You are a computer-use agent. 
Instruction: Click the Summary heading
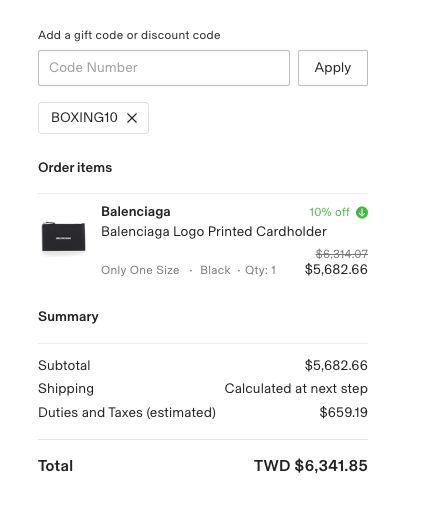click(68, 316)
